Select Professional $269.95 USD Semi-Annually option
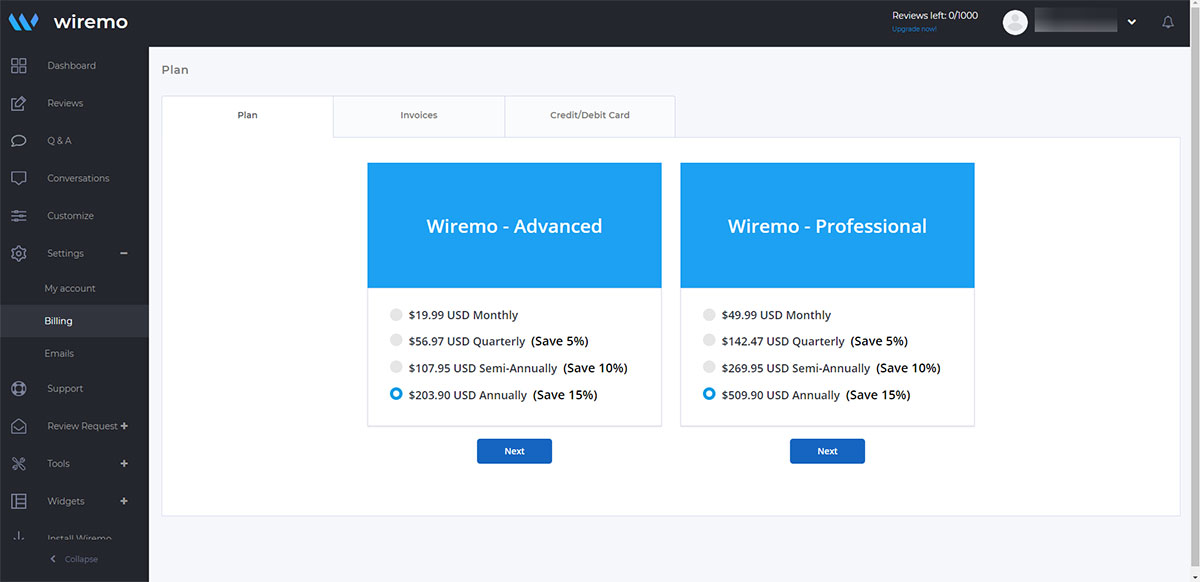This screenshot has width=1200, height=582. [x=709, y=368]
